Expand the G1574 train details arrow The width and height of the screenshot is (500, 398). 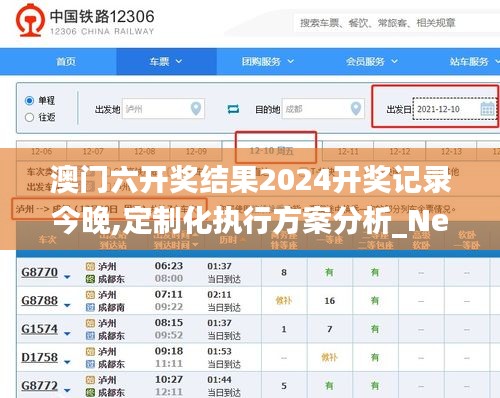point(67,334)
